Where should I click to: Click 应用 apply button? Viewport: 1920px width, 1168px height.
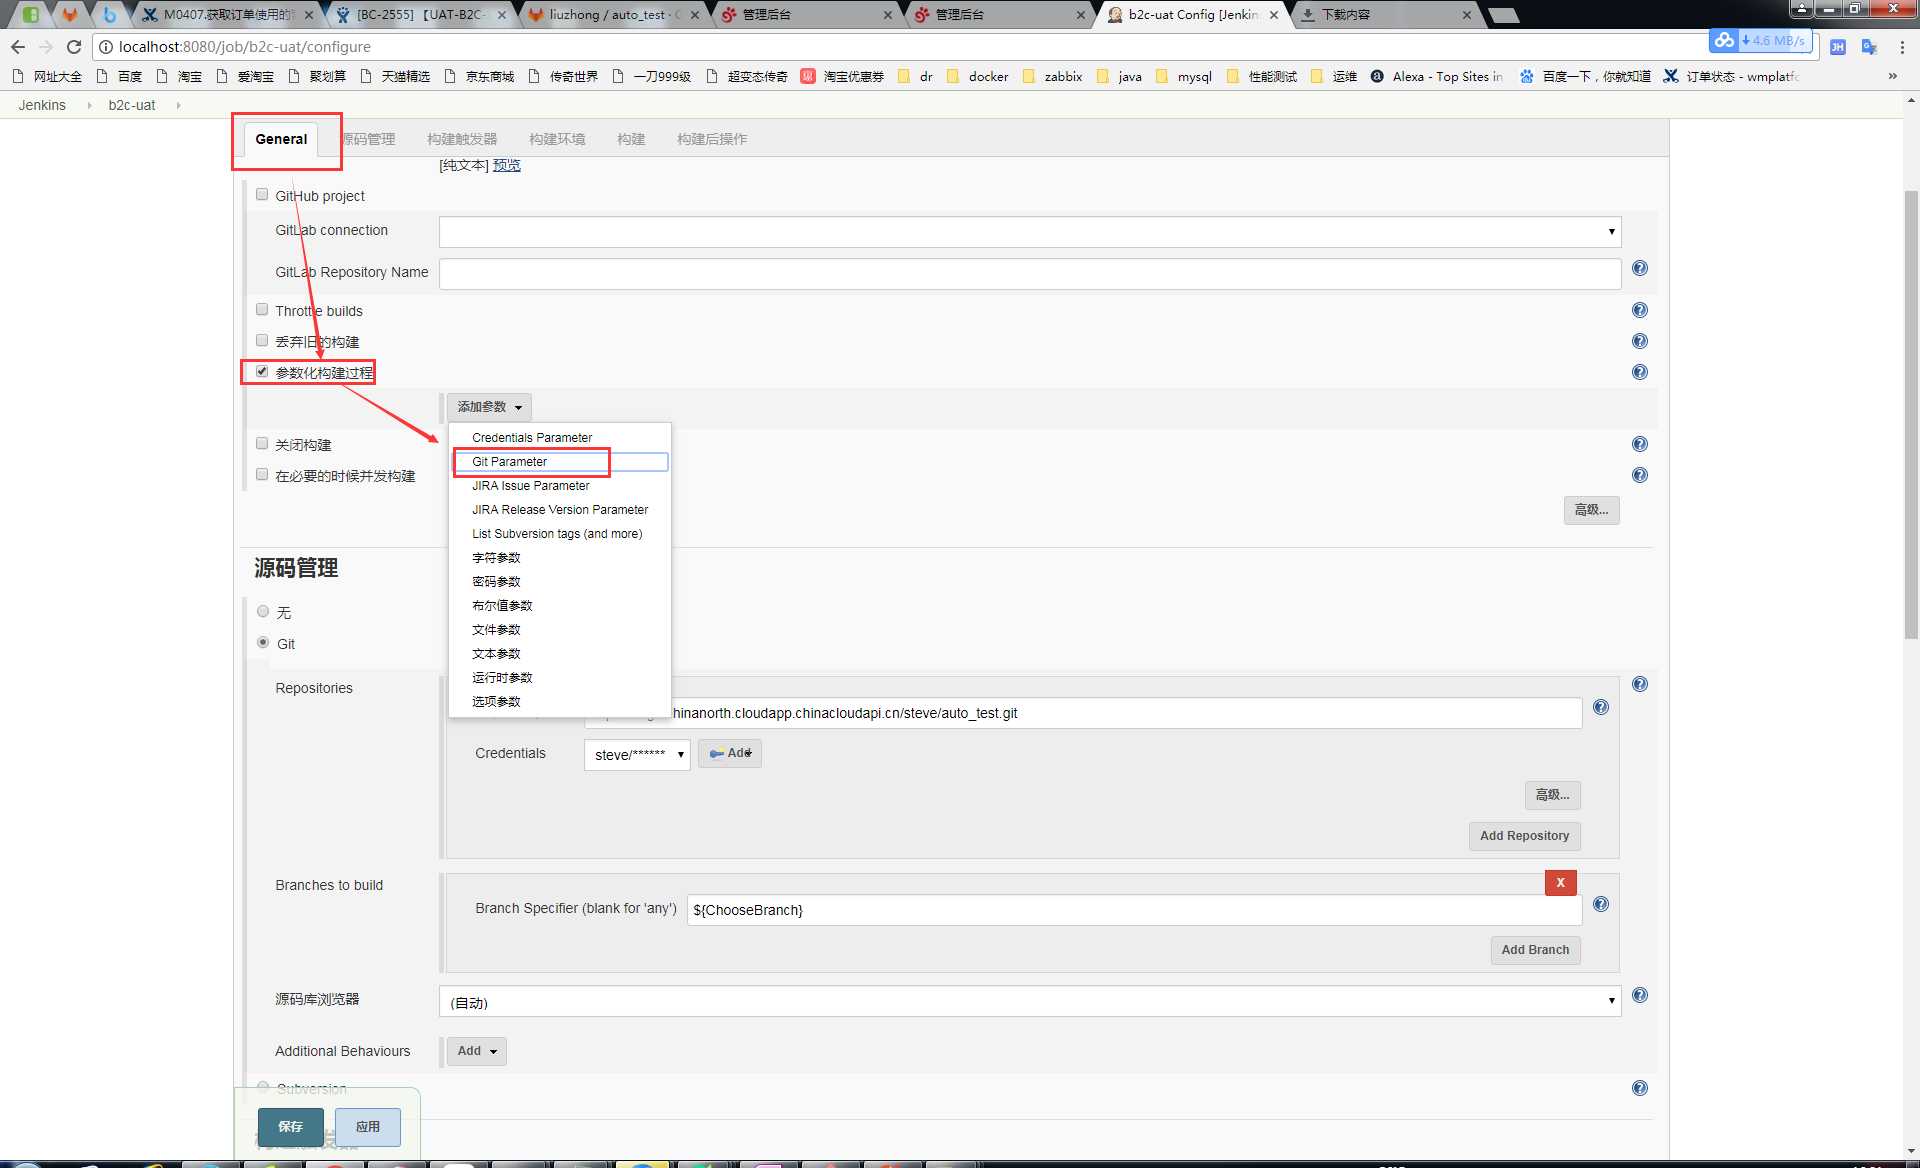[368, 1127]
